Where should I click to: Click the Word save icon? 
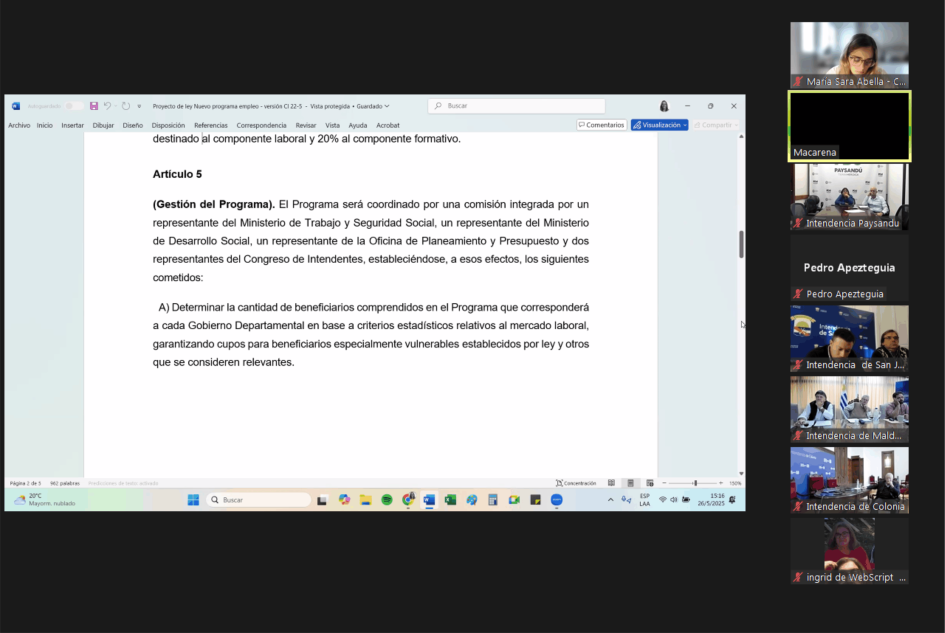94,106
